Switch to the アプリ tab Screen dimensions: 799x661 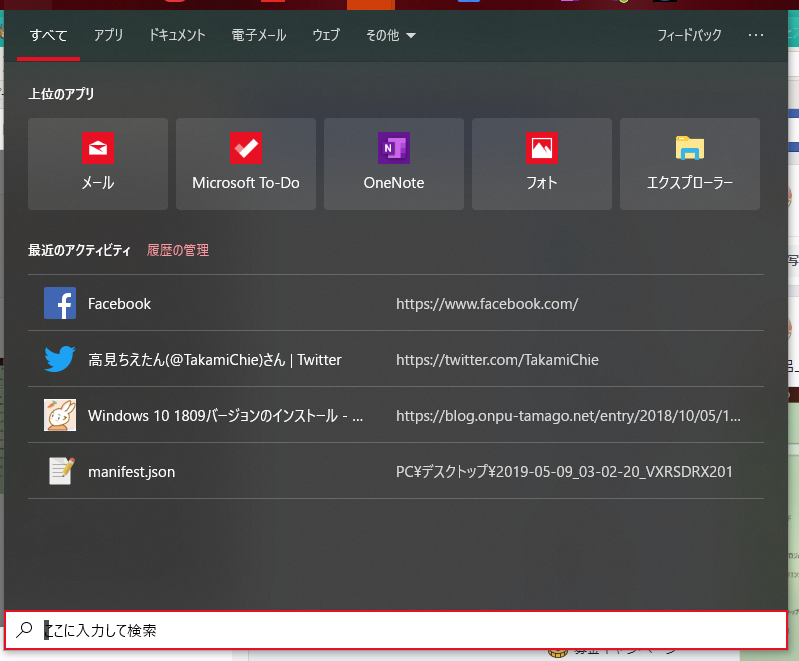tap(108, 35)
